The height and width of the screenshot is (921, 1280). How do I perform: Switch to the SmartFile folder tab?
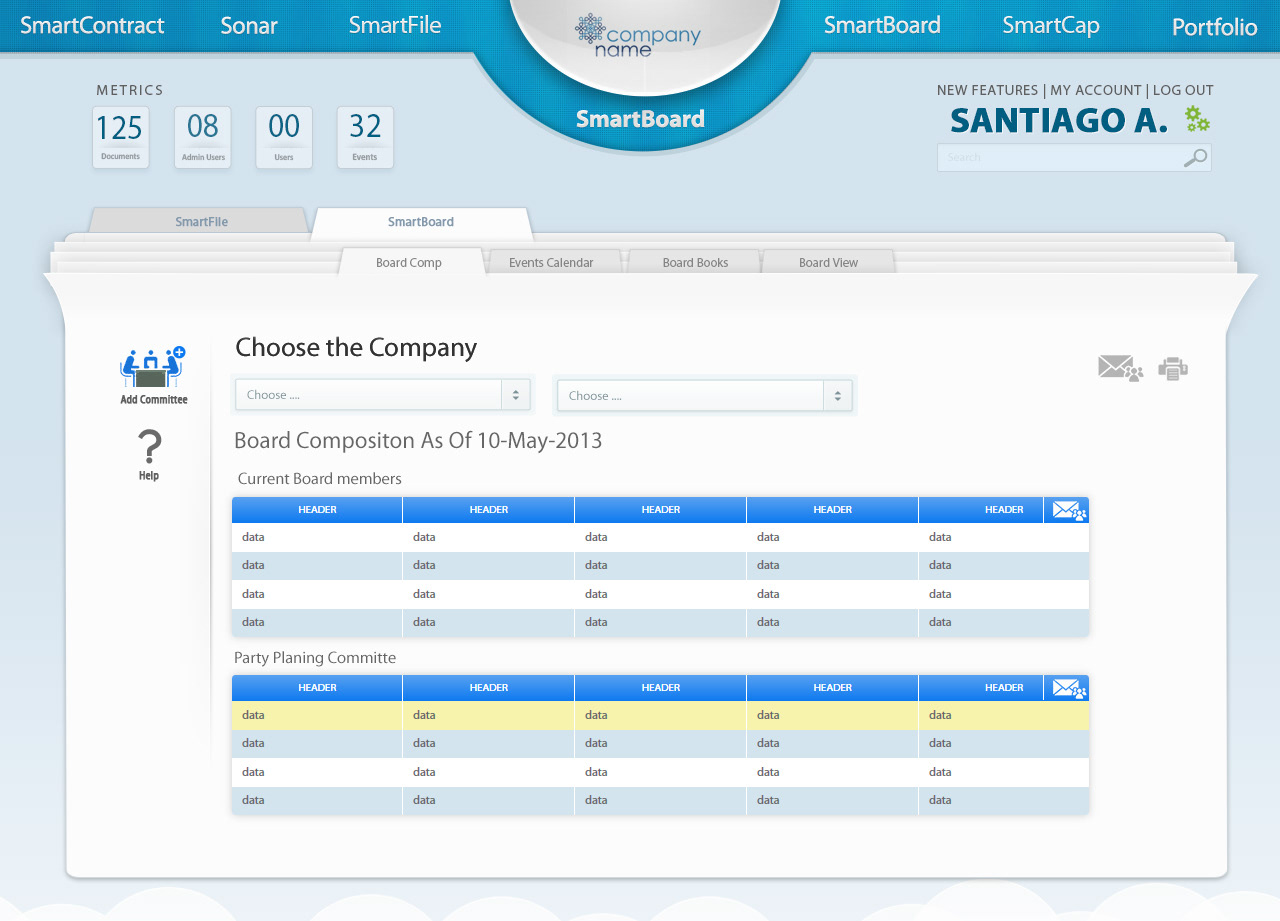coord(201,221)
